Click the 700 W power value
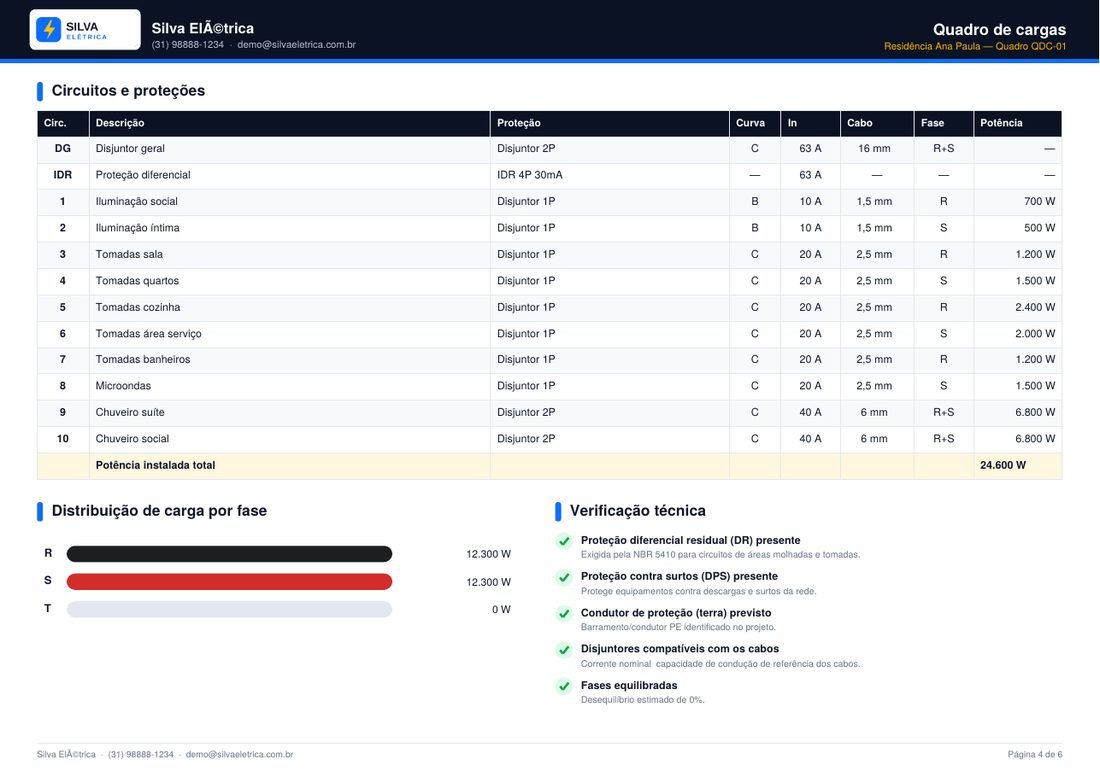 tap(1039, 201)
